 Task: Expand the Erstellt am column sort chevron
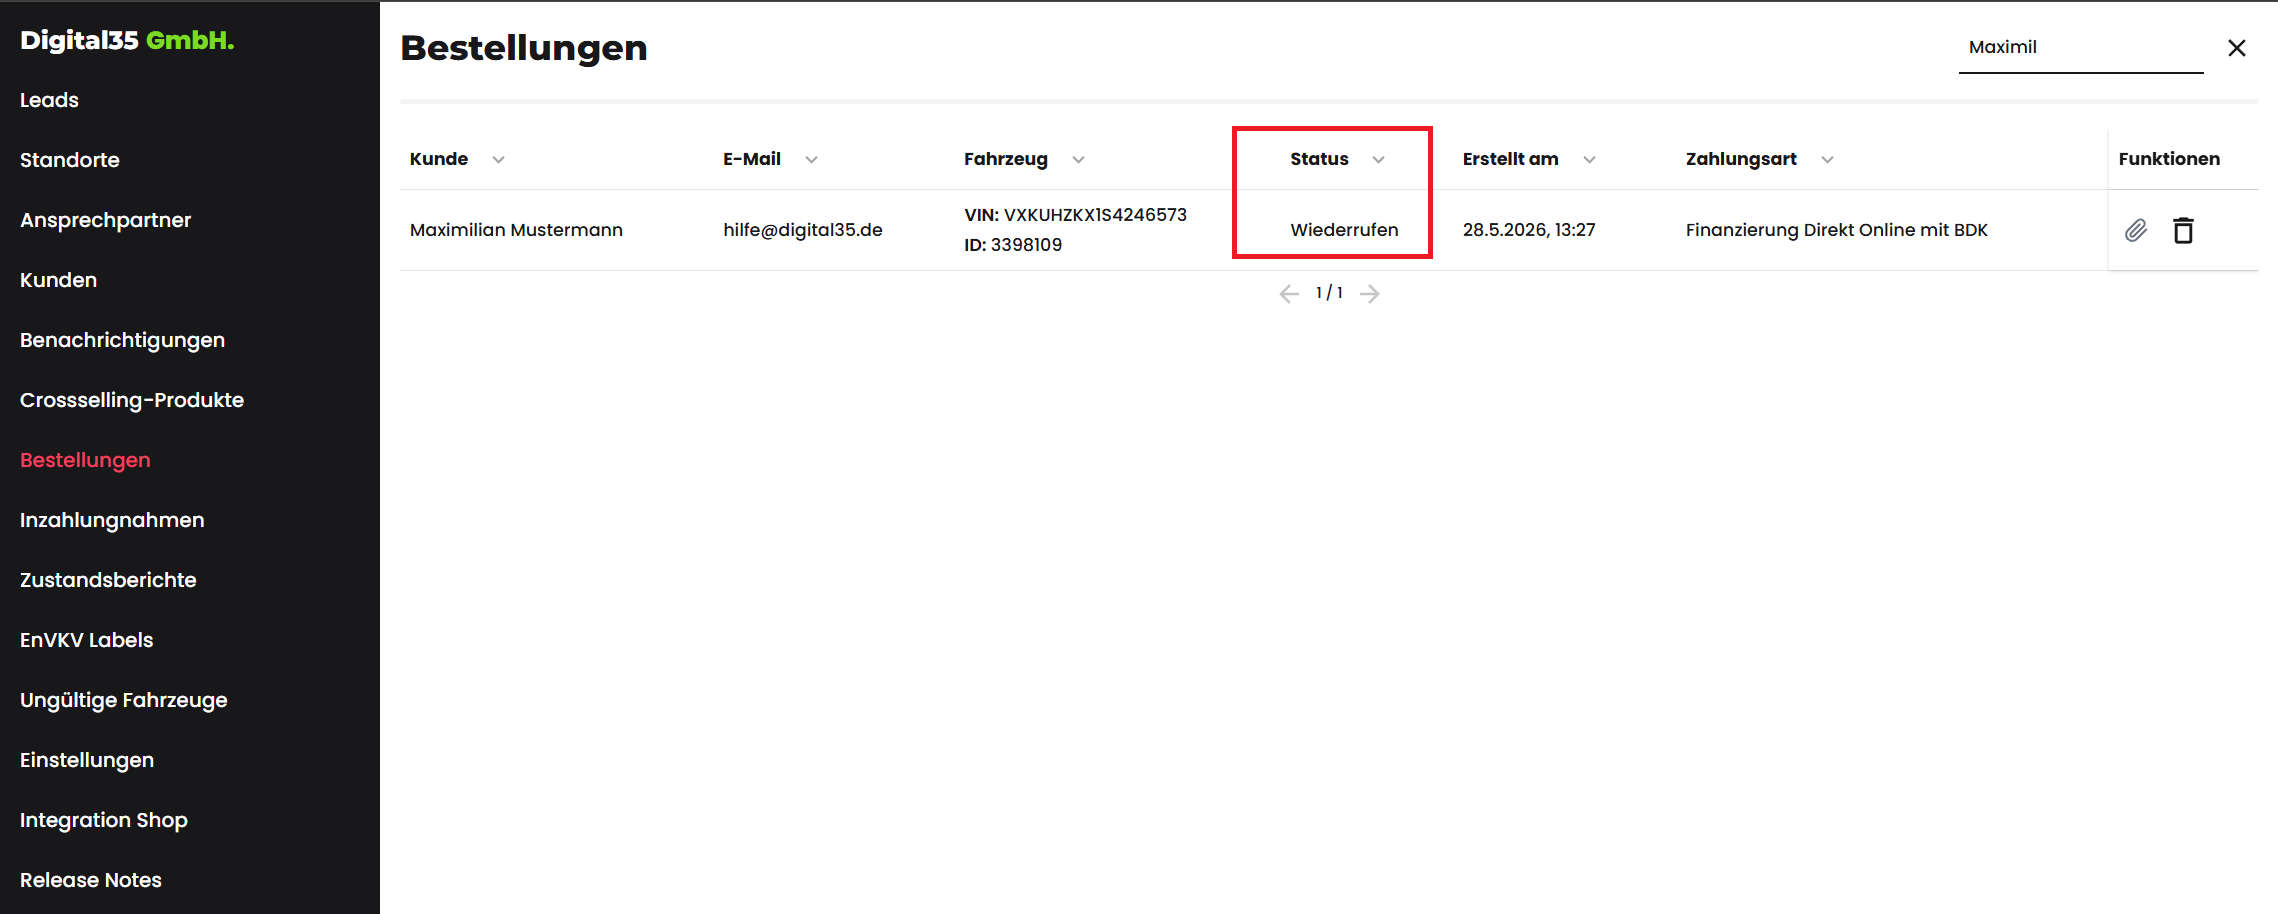[x=1589, y=160]
